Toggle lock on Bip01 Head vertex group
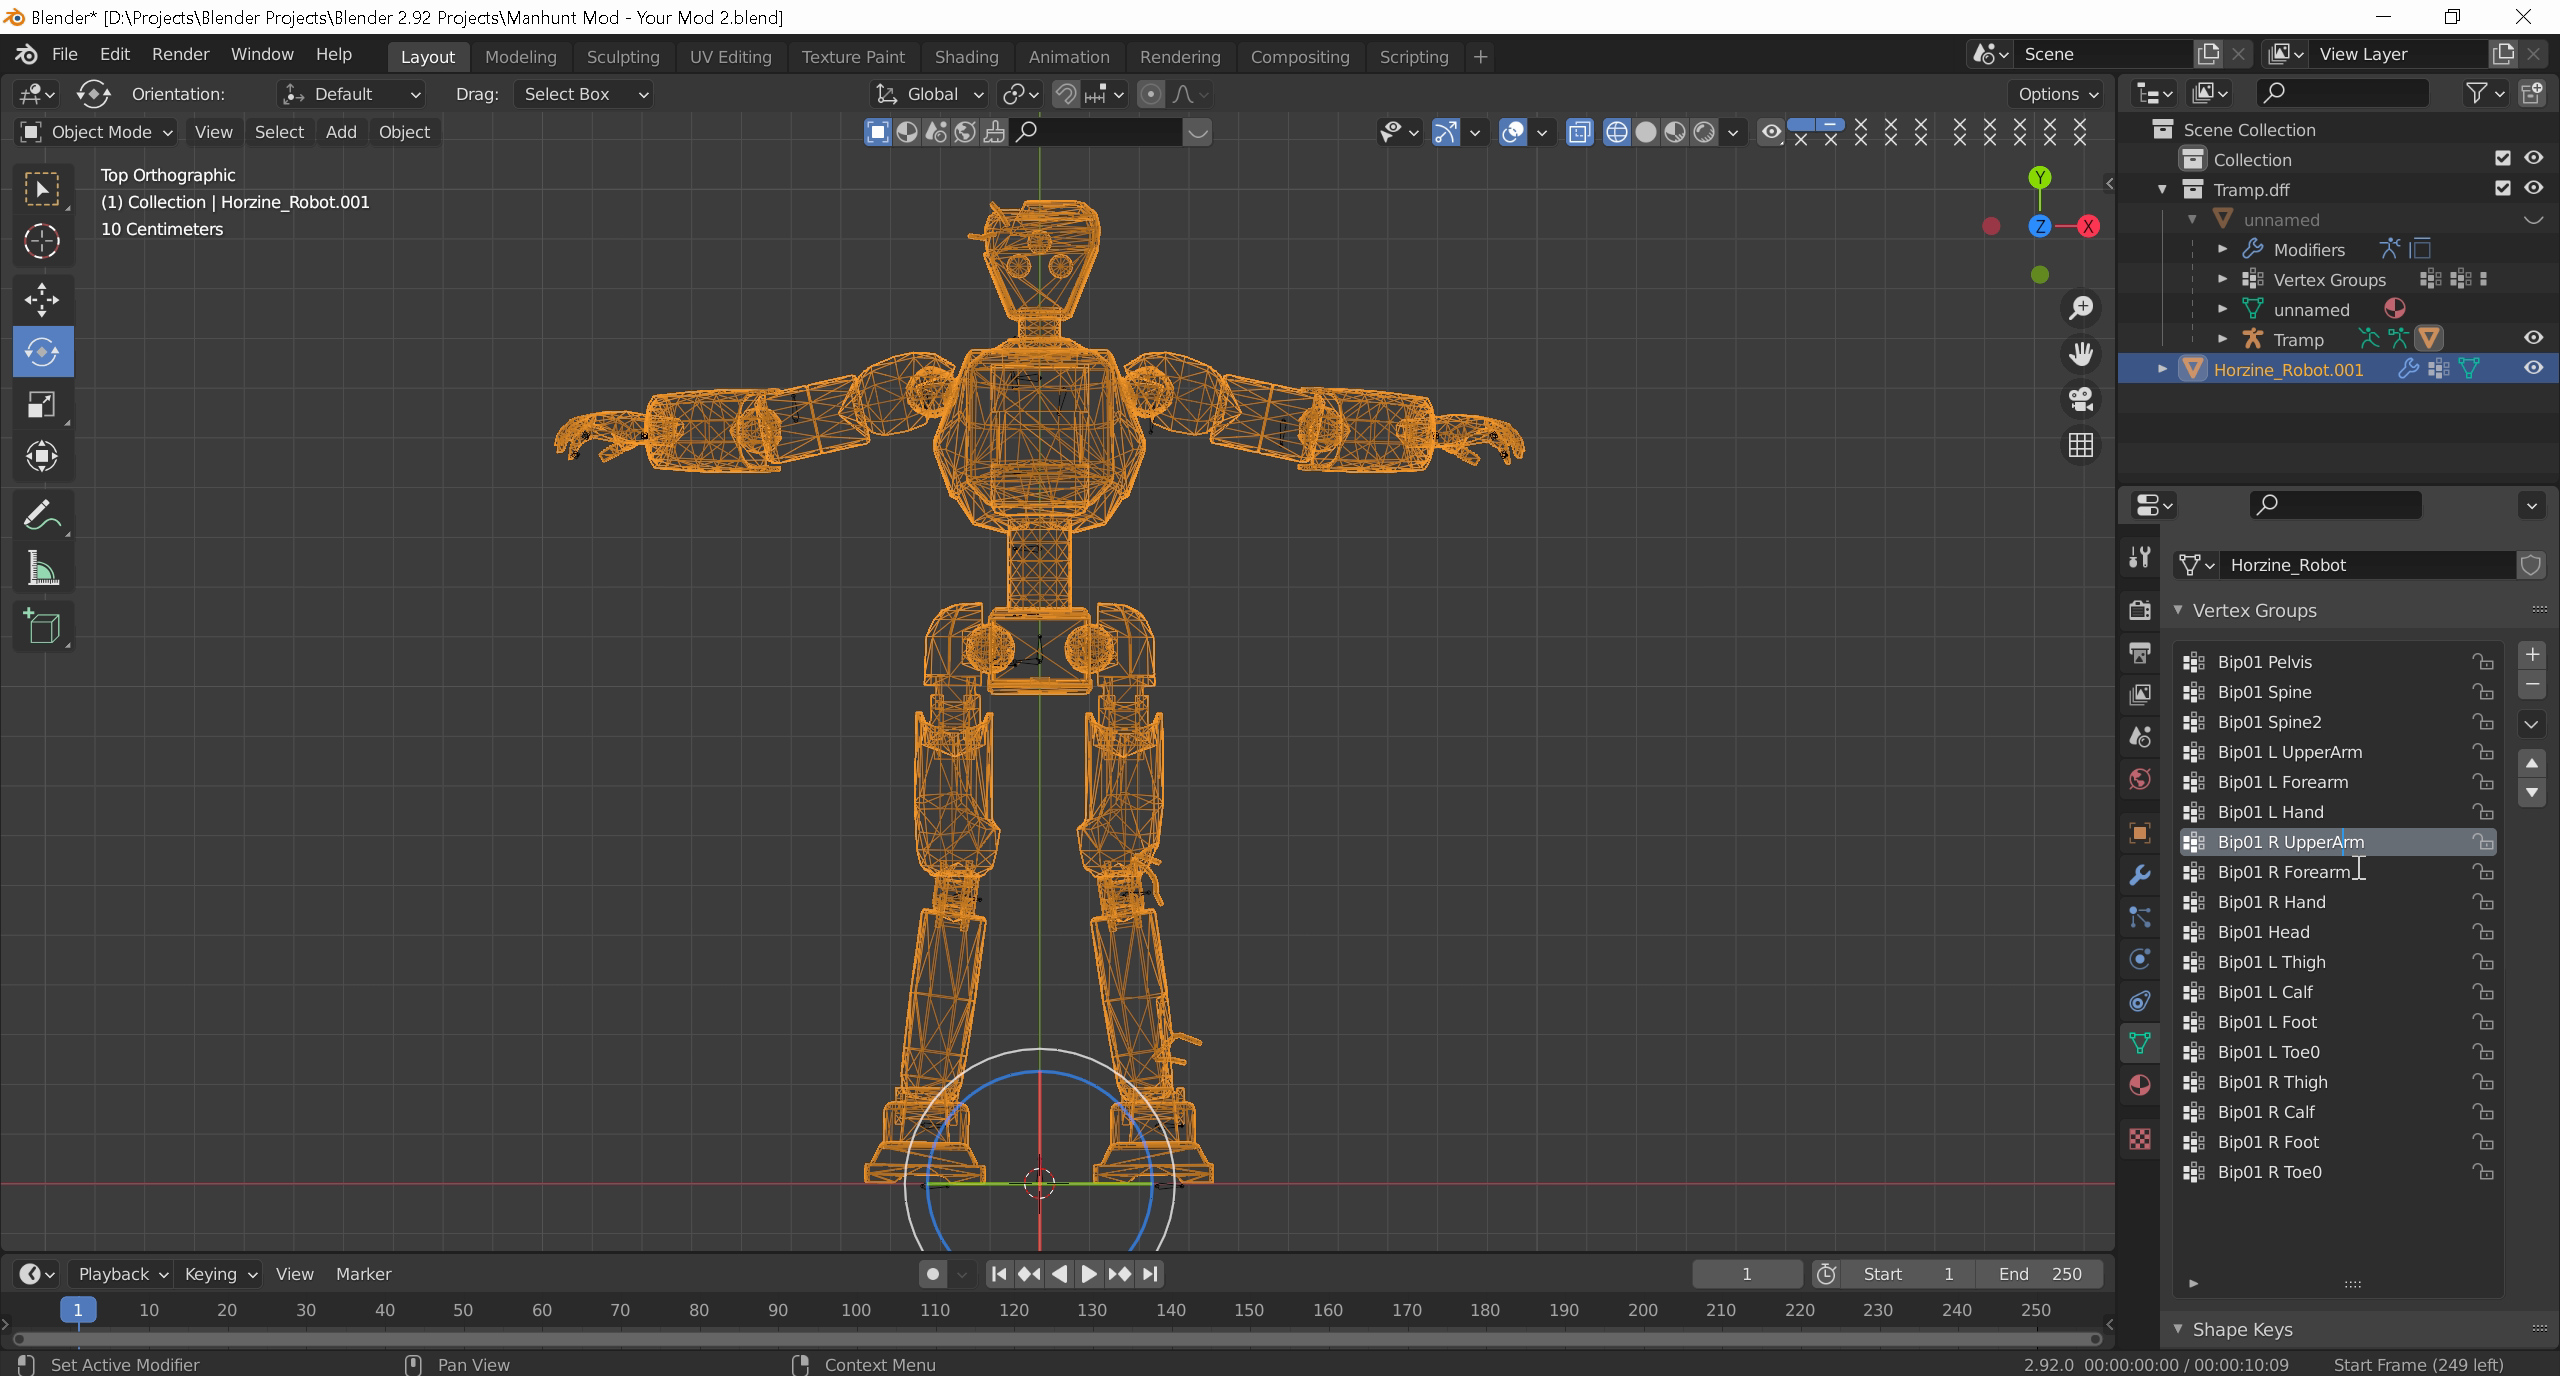The width and height of the screenshot is (2560, 1376). click(x=2482, y=932)
